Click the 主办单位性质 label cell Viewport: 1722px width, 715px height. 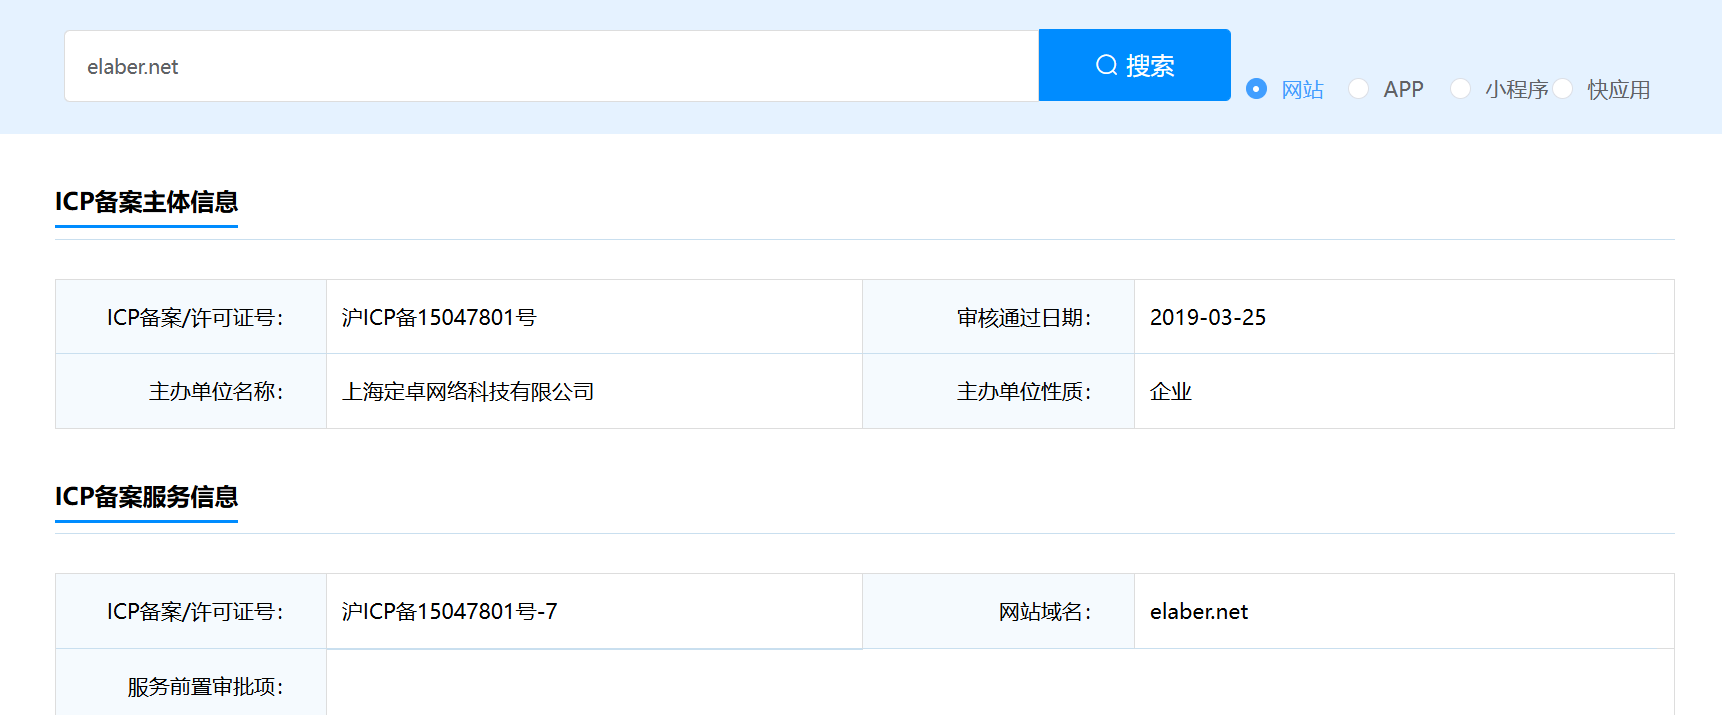(x=1023, y=392)
